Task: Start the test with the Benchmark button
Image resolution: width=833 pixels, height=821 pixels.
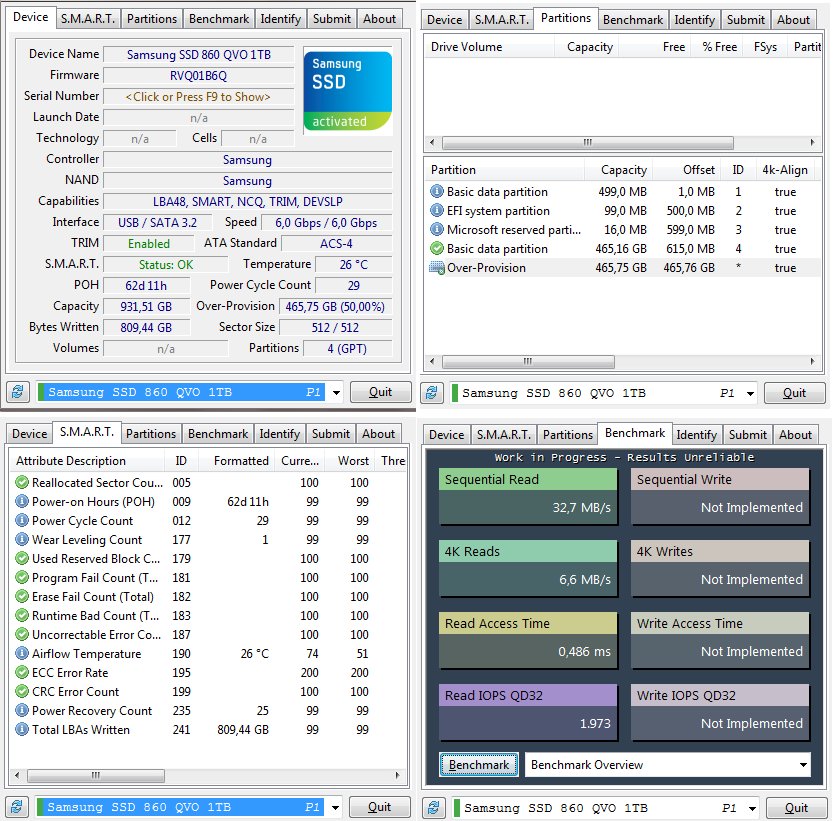Action: click(479, 765)
